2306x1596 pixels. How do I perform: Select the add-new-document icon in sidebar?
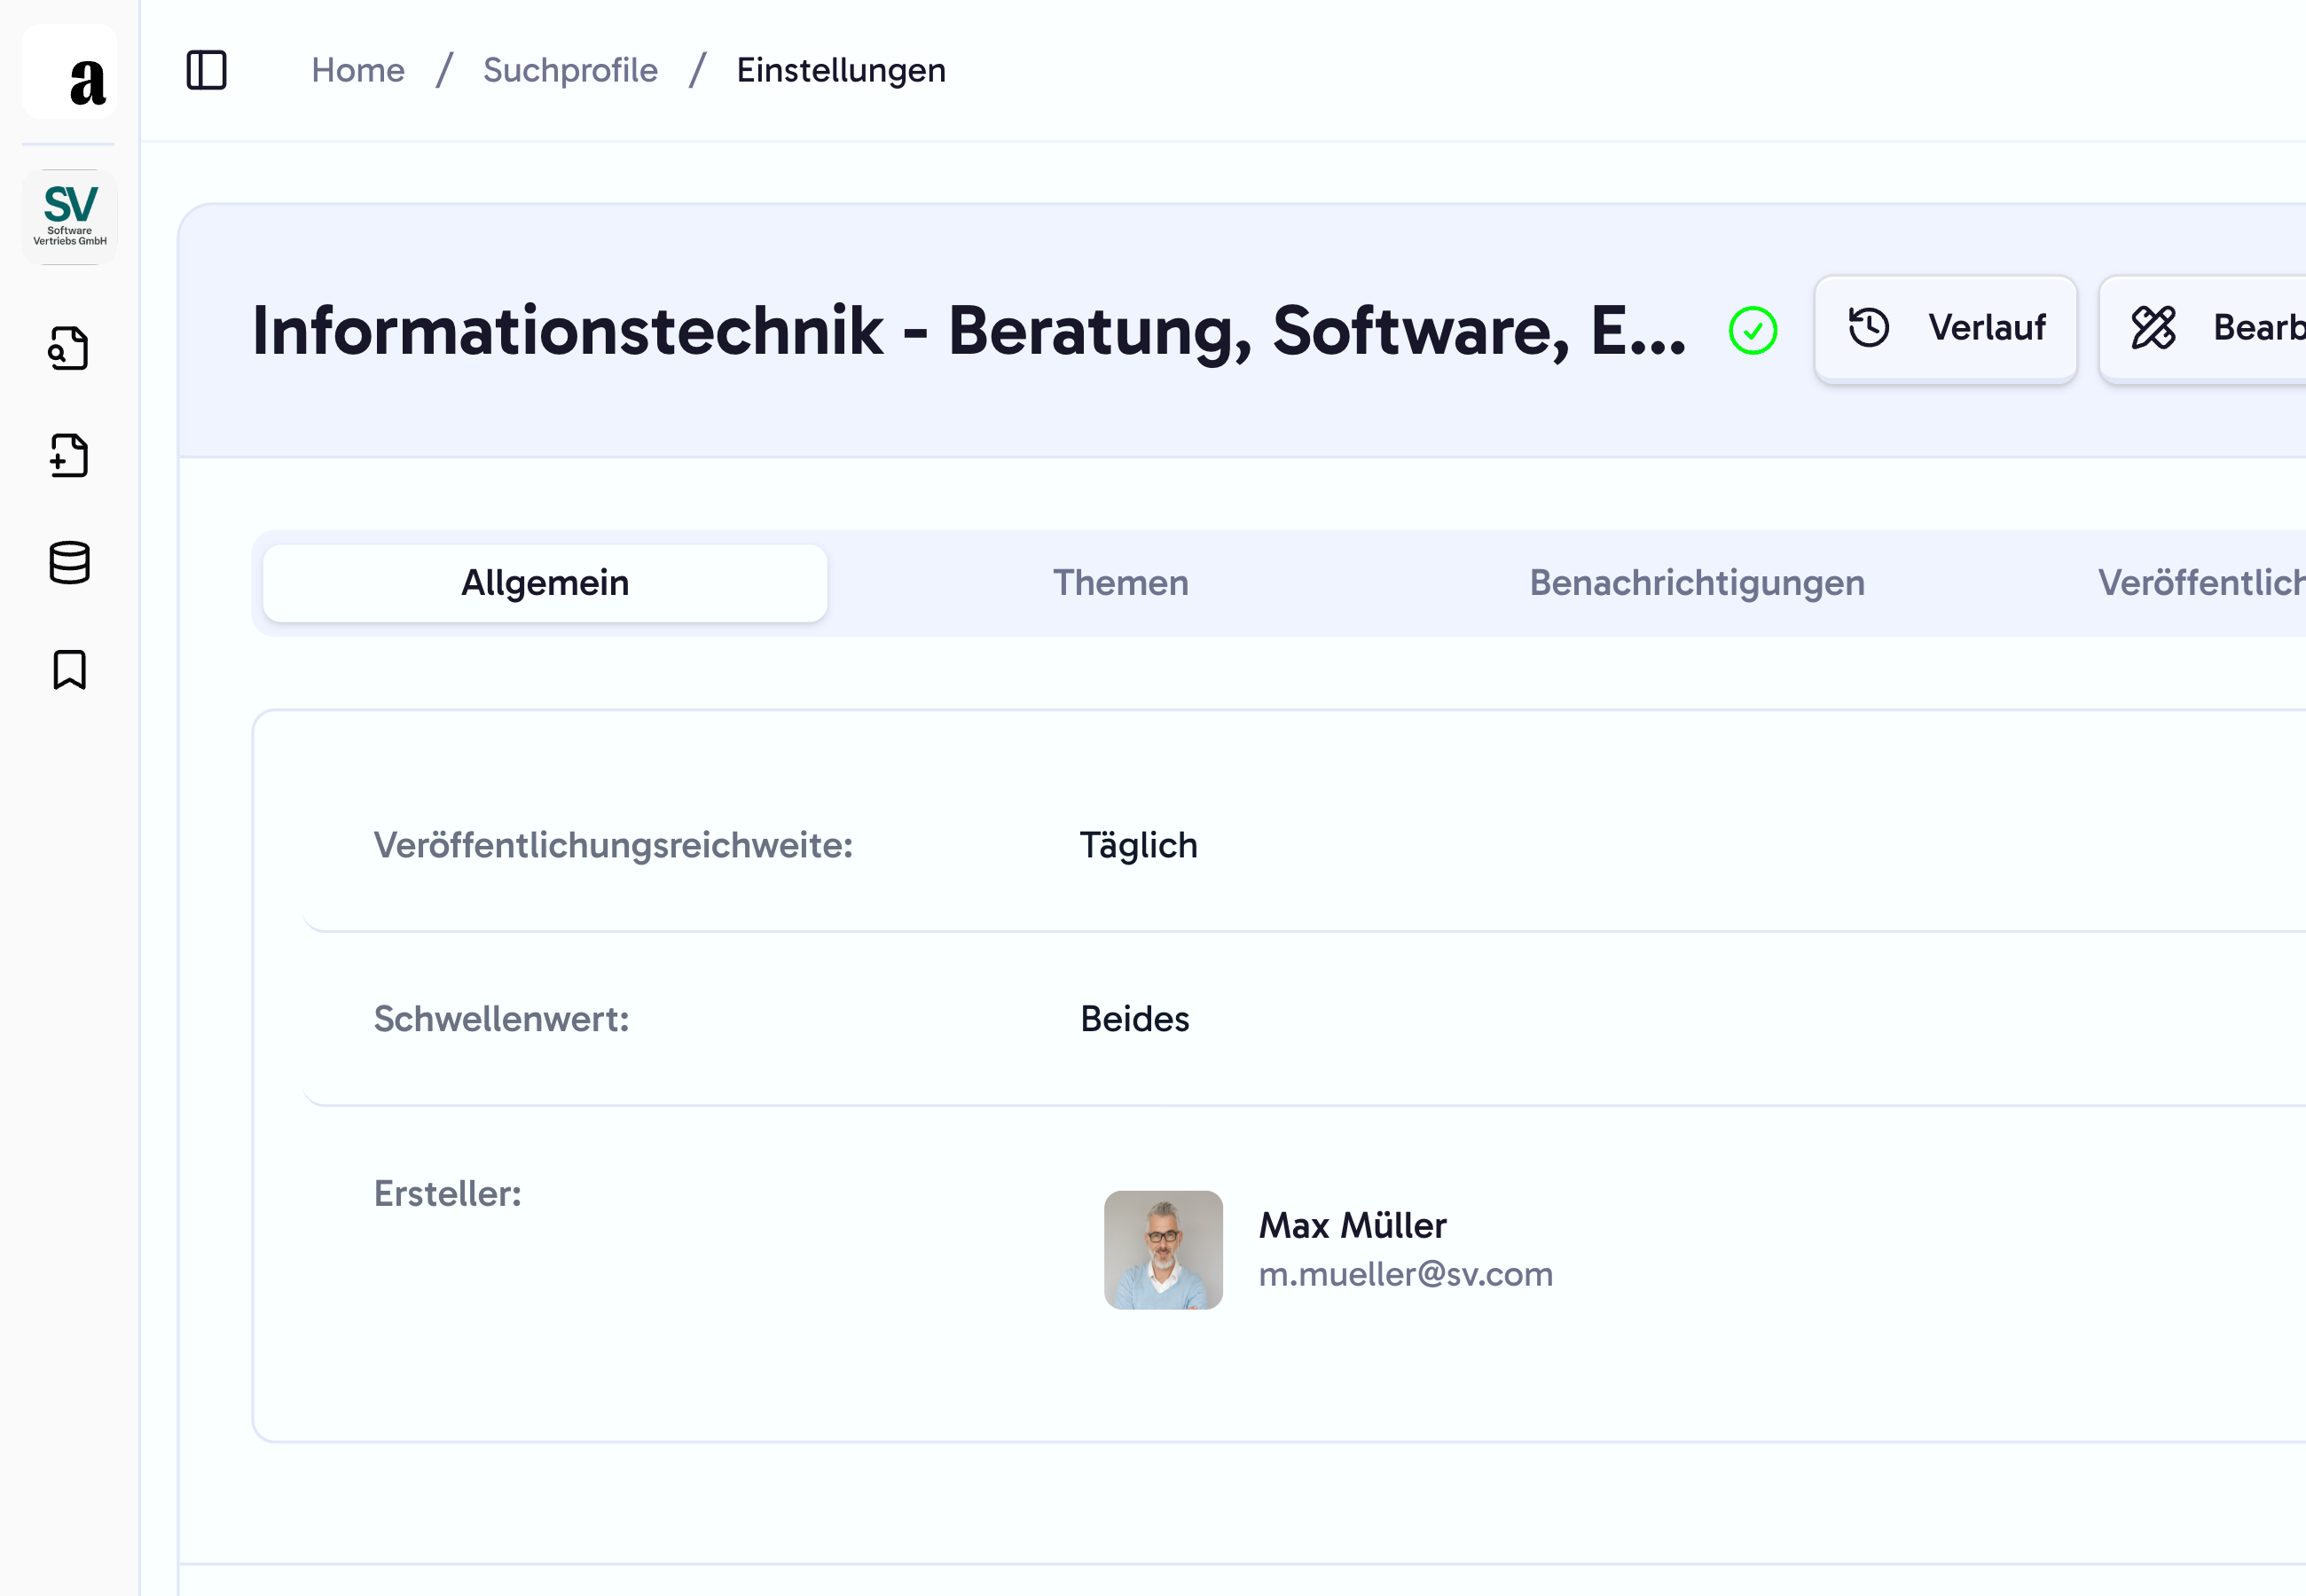coord(69,457)
